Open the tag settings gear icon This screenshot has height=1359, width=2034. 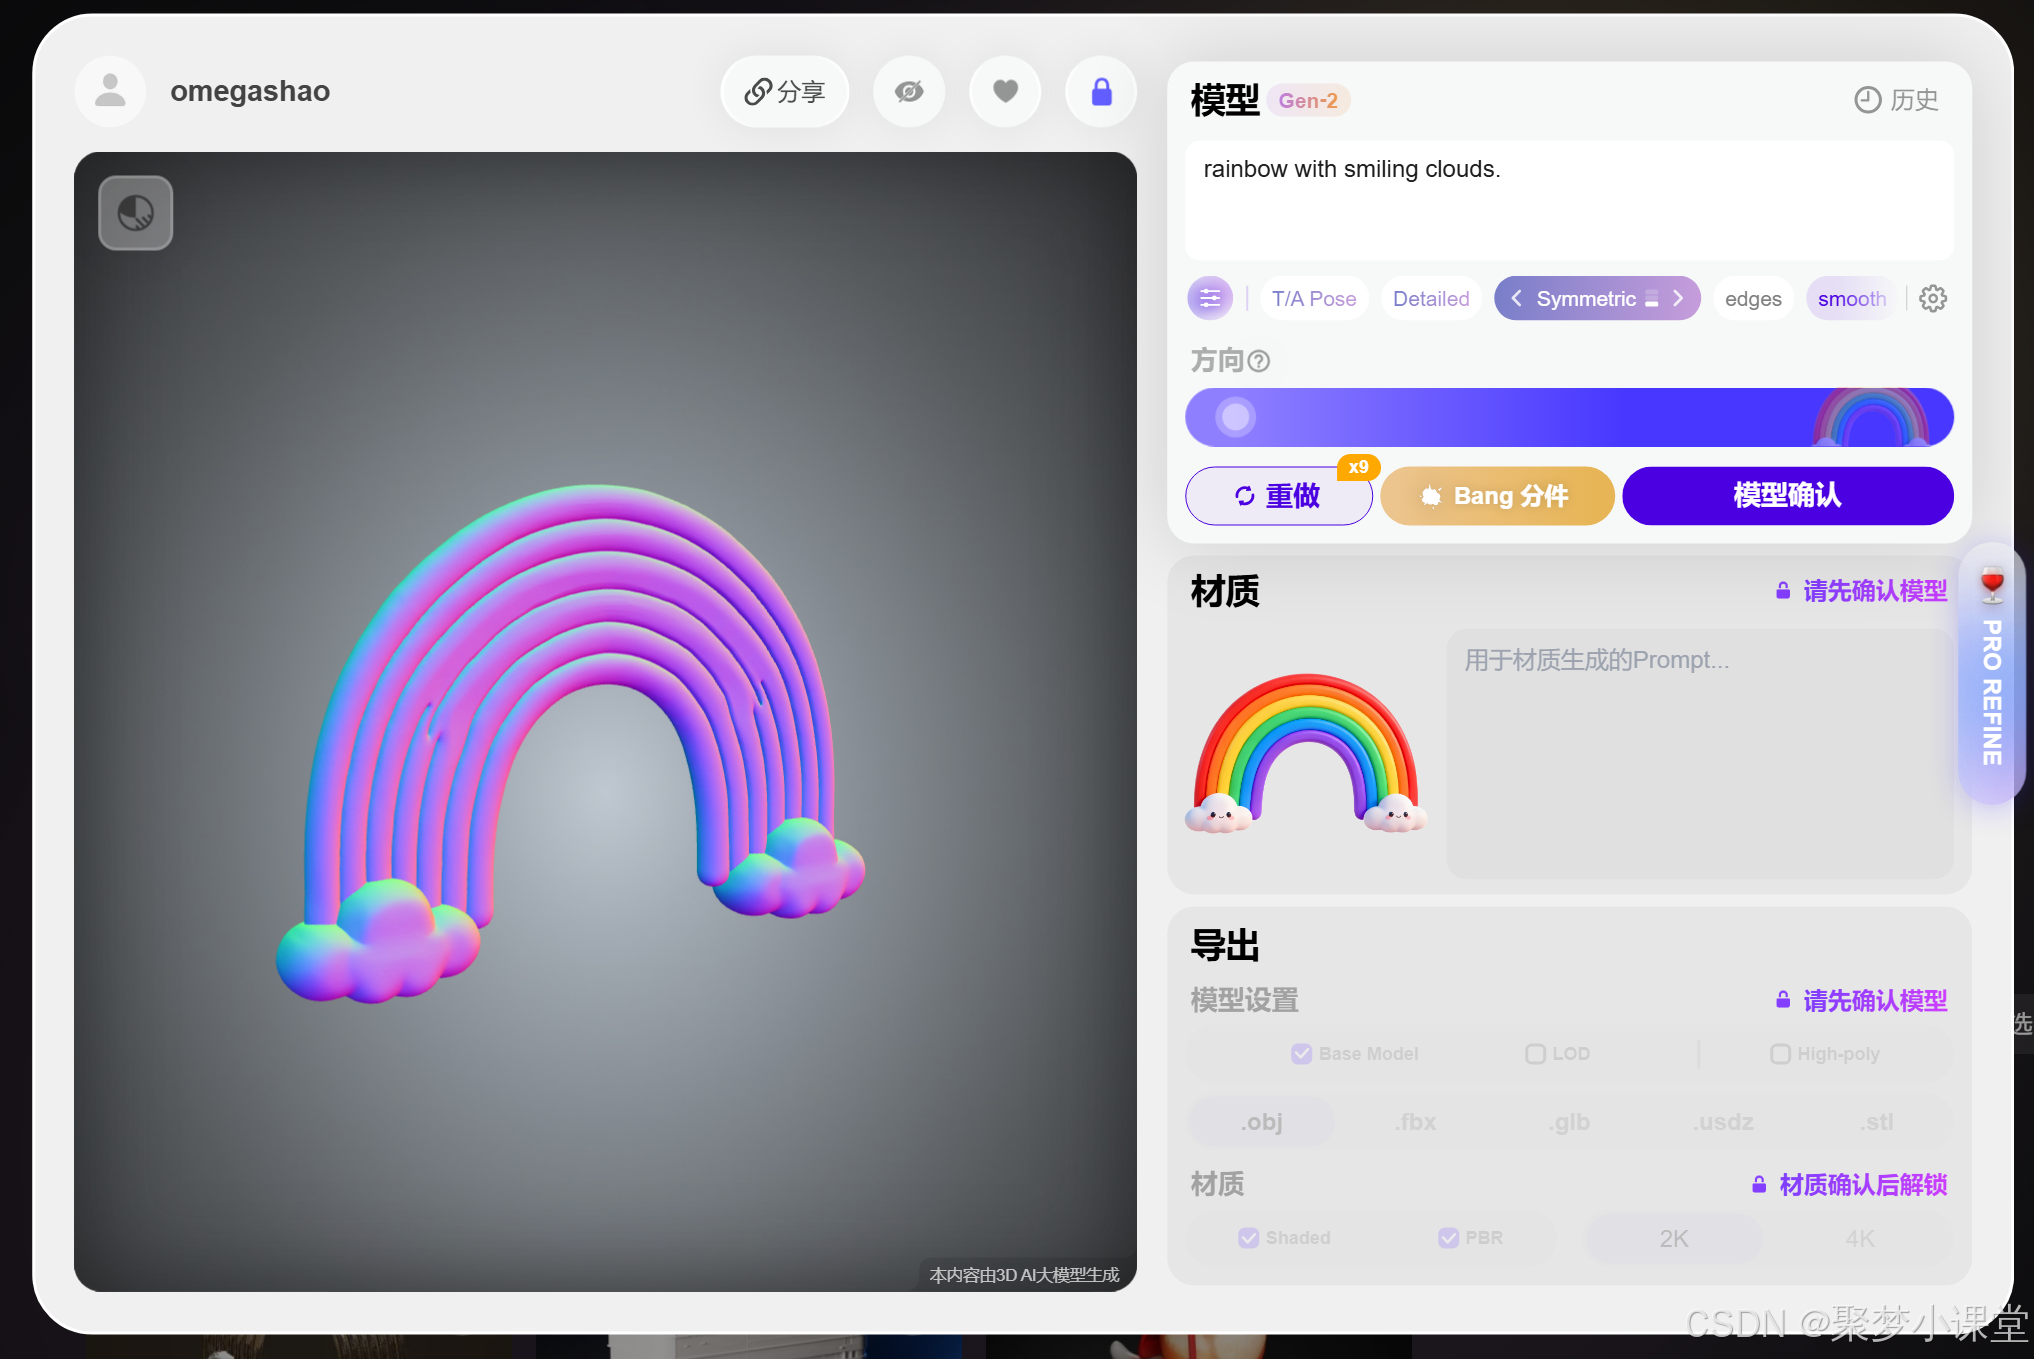point(1933,298)
